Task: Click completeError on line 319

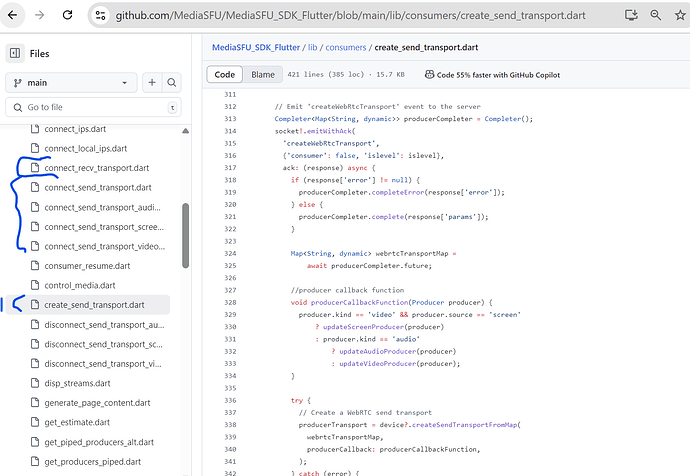Action: (398, 192)
